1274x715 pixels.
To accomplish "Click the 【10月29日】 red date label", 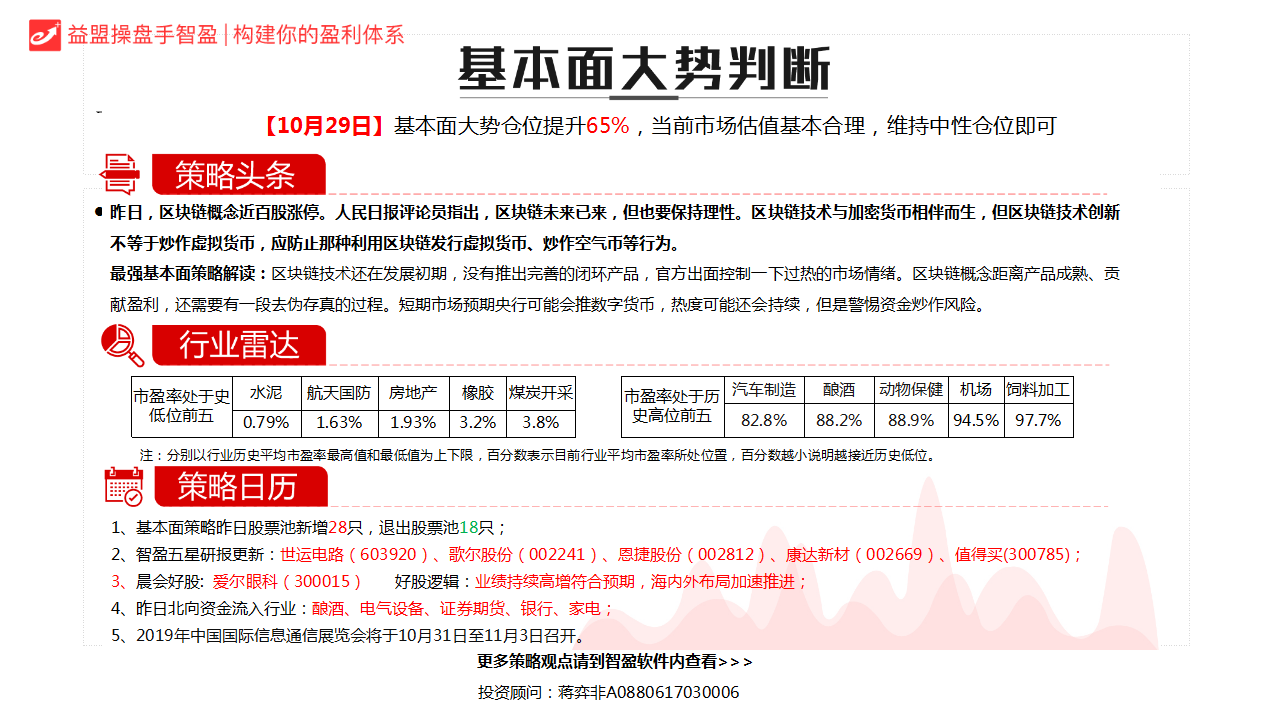I will (x=323, y=126).
